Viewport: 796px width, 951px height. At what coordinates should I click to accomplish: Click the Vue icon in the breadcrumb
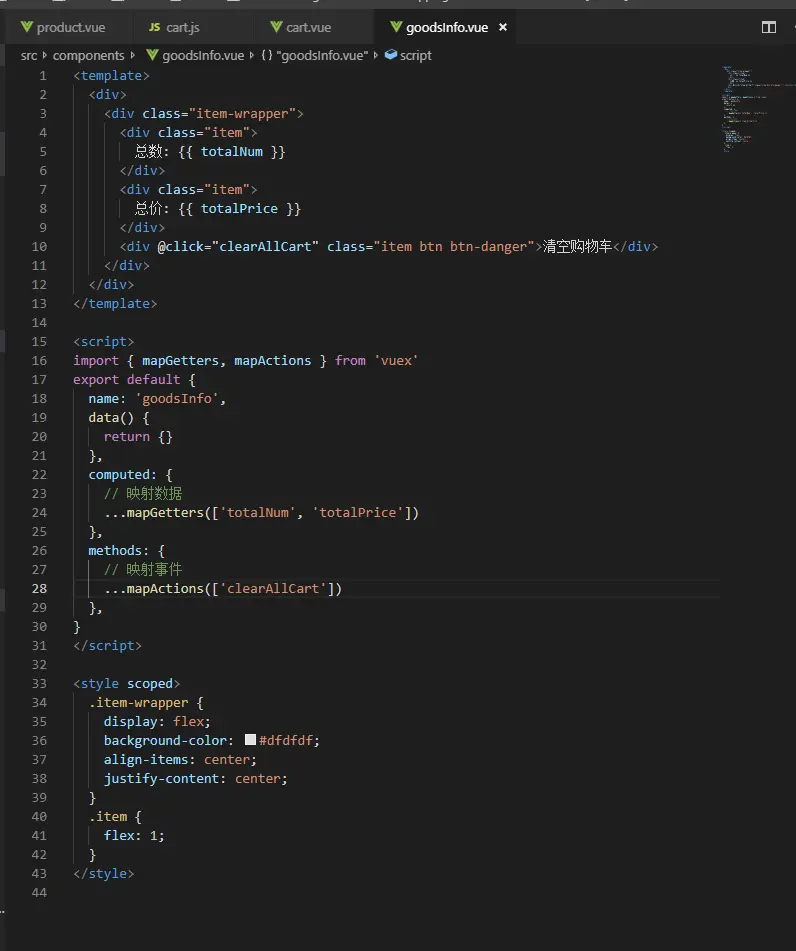(x=152, y=55)
